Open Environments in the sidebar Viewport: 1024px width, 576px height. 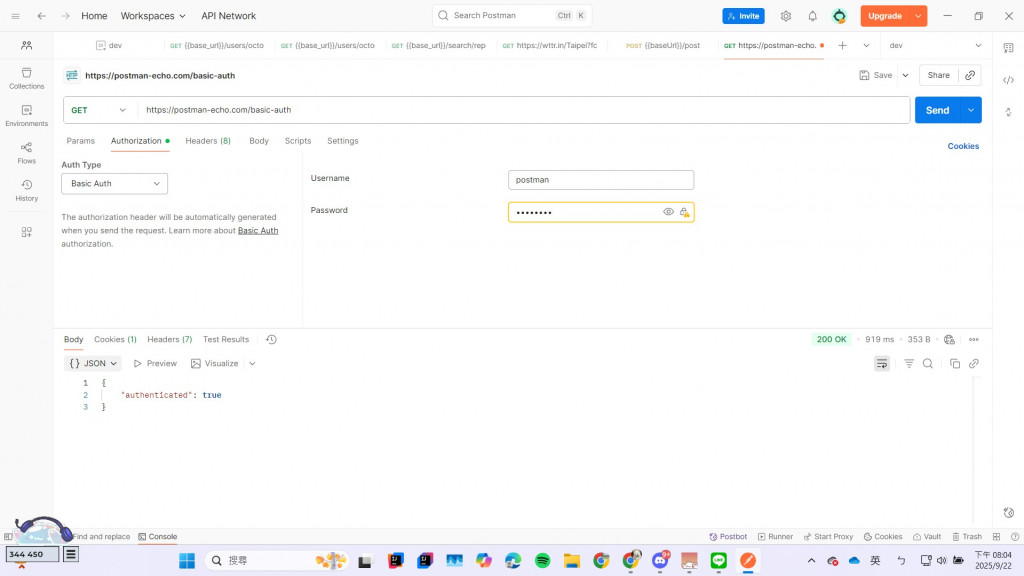click(x=26, y=116)
